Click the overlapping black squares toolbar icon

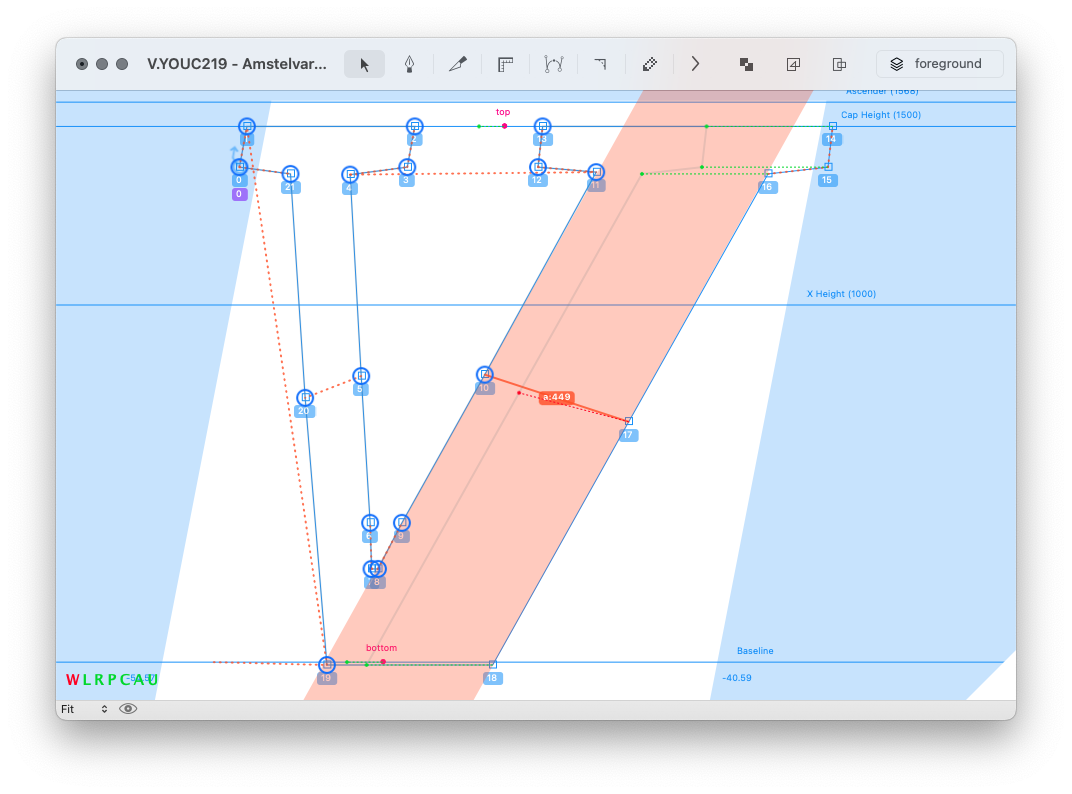pos(746,64)
